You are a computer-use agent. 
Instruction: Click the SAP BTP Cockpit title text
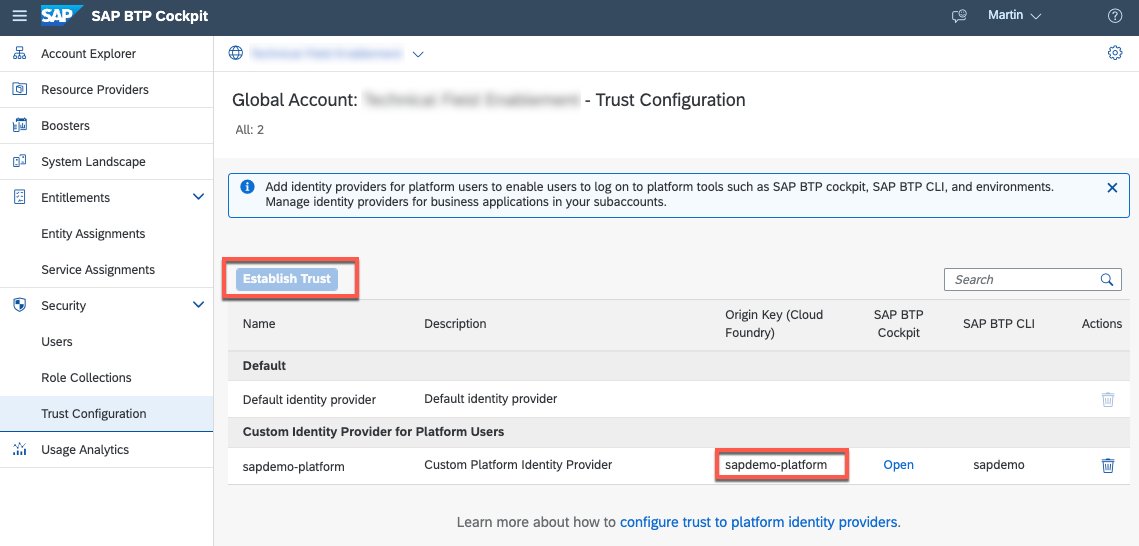[x=150, y=16]
